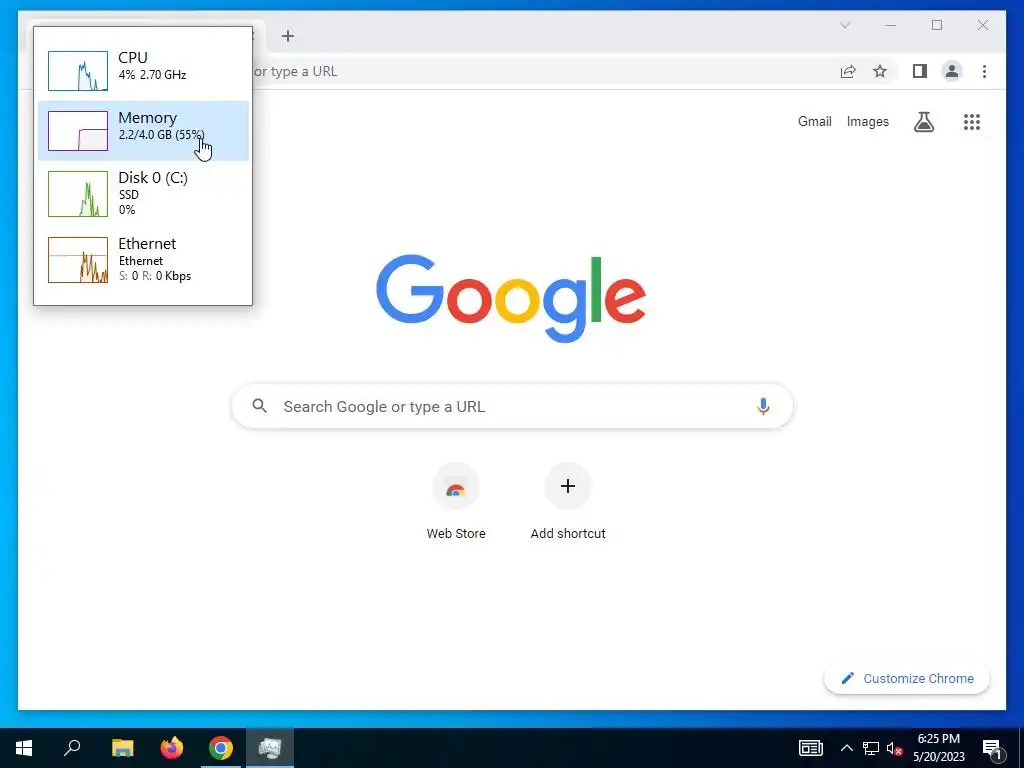Click the Customize Chrome button
This screenshot has width=1024, height=768.
(907, 679)
